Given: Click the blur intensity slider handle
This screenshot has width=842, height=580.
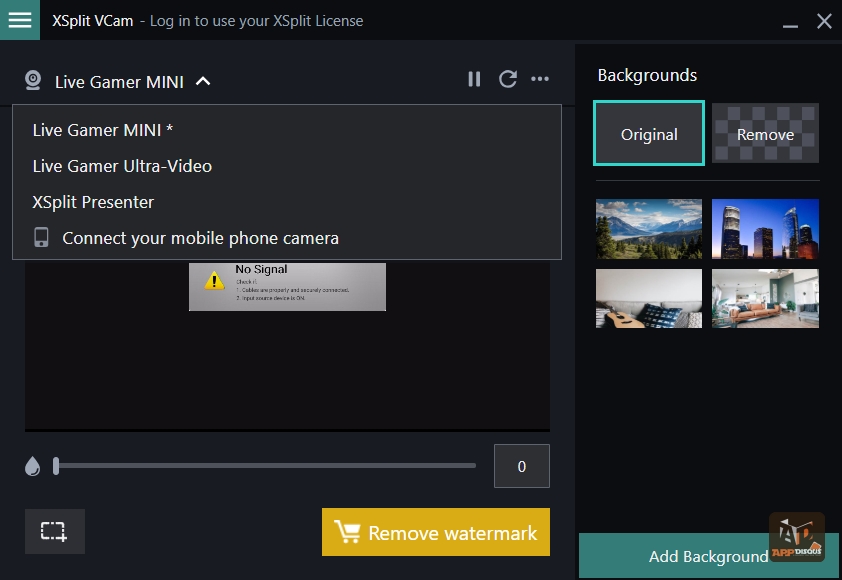Looking at the screenshot, I should 56,465.
